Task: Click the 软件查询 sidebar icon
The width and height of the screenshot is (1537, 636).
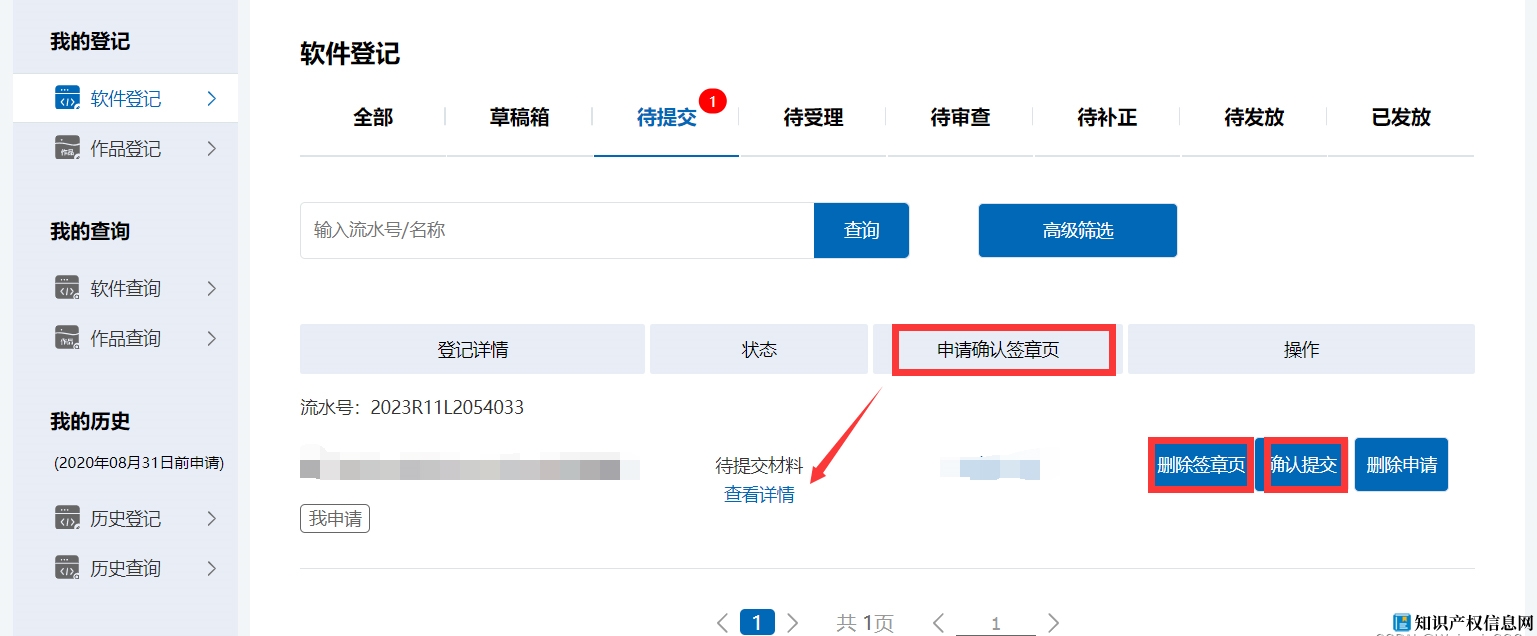Action: (67, 288)
